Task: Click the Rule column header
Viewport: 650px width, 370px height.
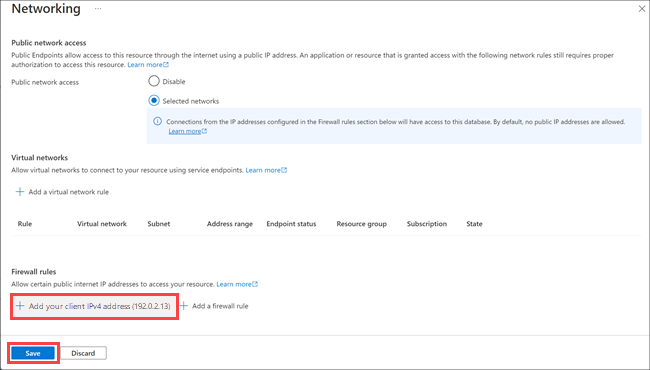Action: [25, 224]
